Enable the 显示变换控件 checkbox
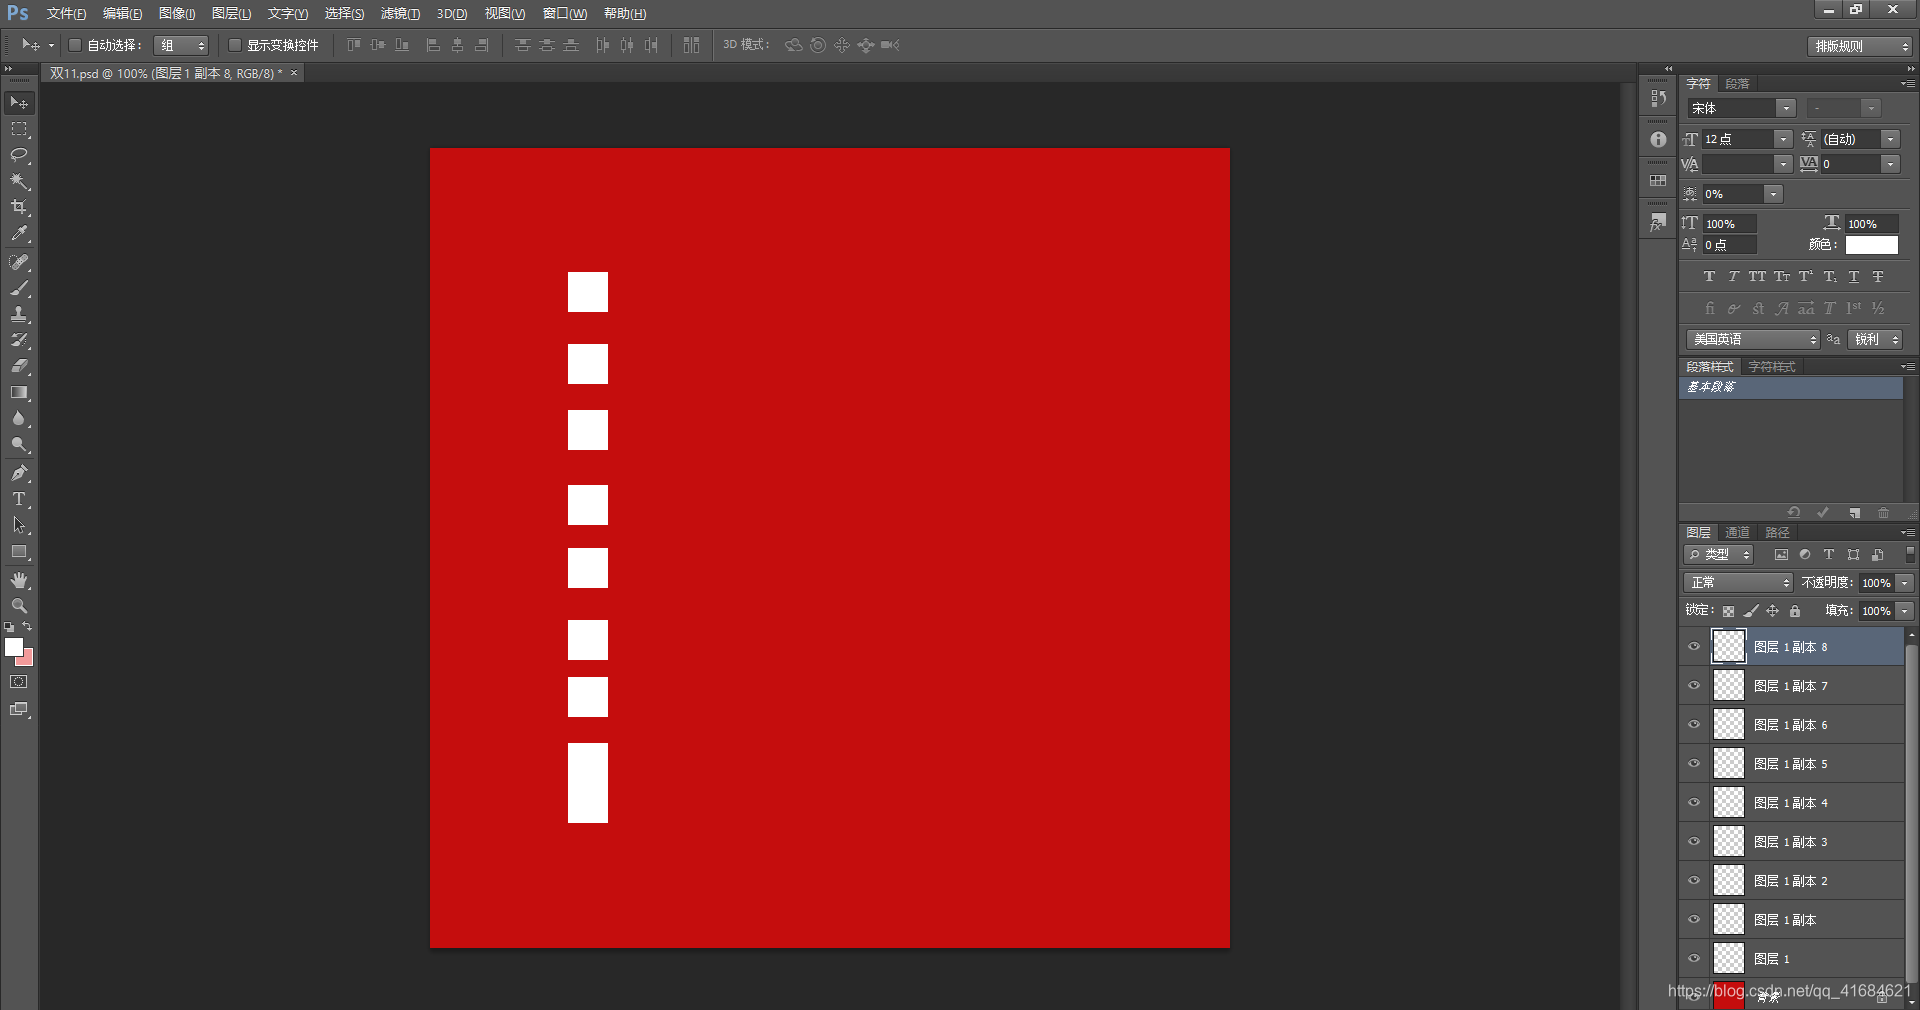Screen dimensions: 1920x1010 tap(235, 45)
